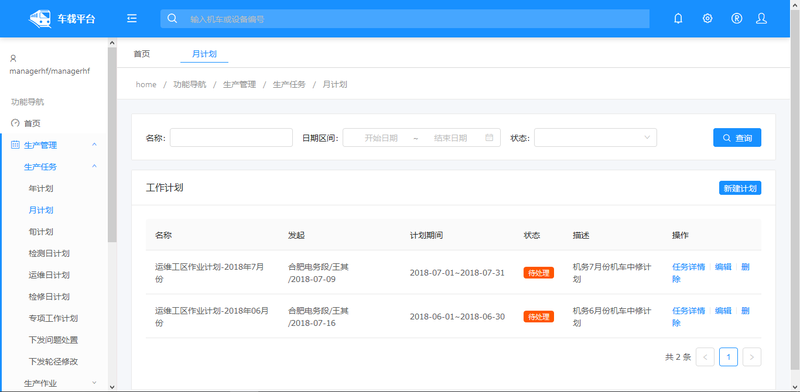Image resolution: width=800 pixels, height=392 pixels.
Task: Collapse the 生产任务 submenu chevron
Action: coord(94,166)
